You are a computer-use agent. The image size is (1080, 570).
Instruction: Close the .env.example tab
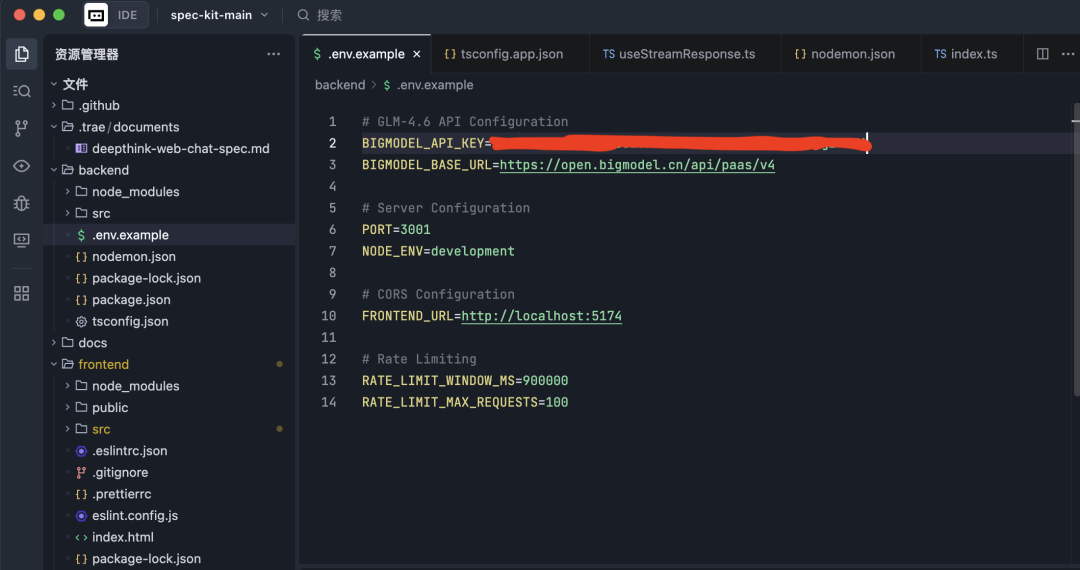(x=417, y=54)
